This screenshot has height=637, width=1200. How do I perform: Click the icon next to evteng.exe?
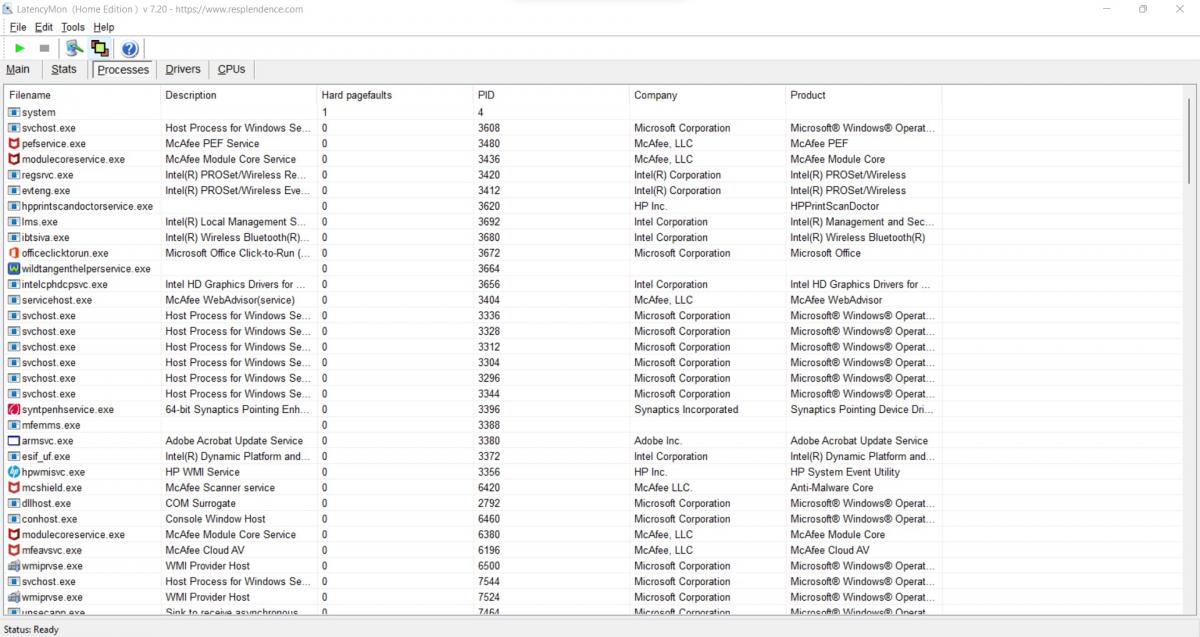point(14,190)
